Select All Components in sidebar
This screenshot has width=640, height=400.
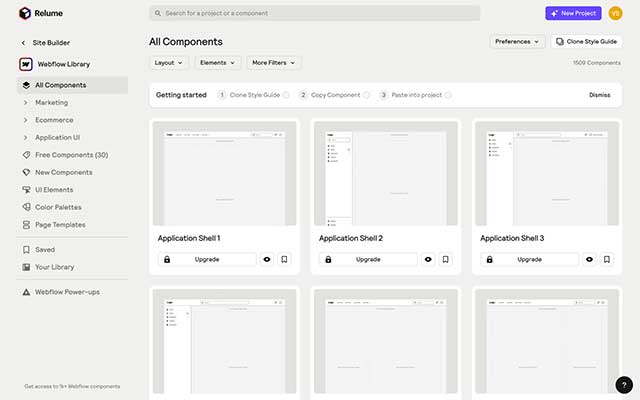73,85
